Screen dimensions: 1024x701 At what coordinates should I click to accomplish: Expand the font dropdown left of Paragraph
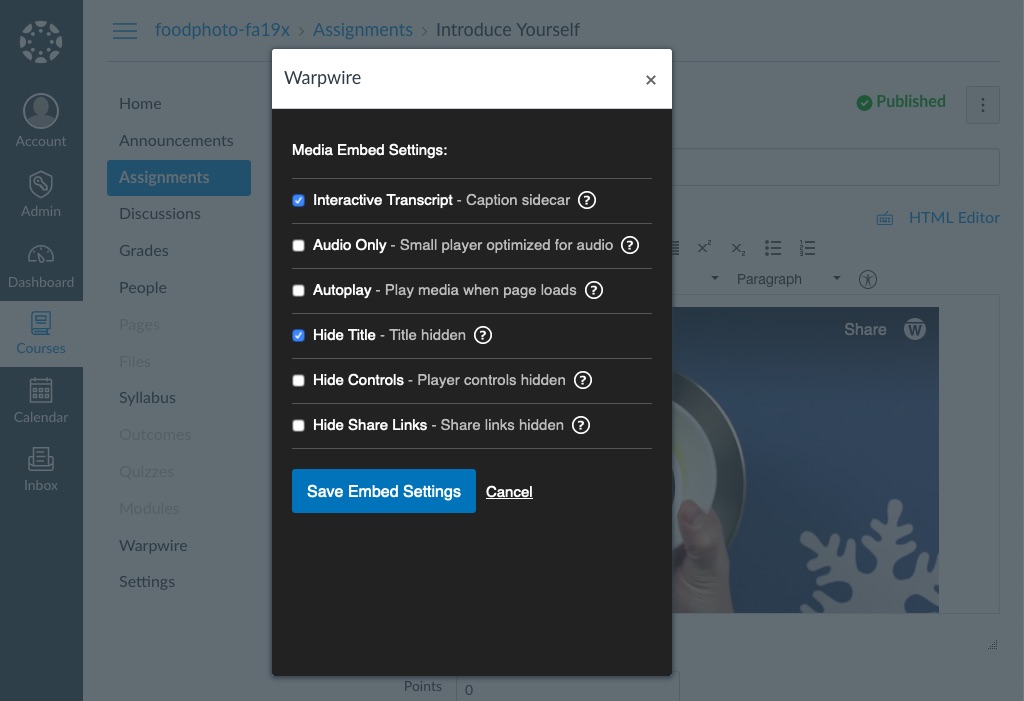[714, 279]
